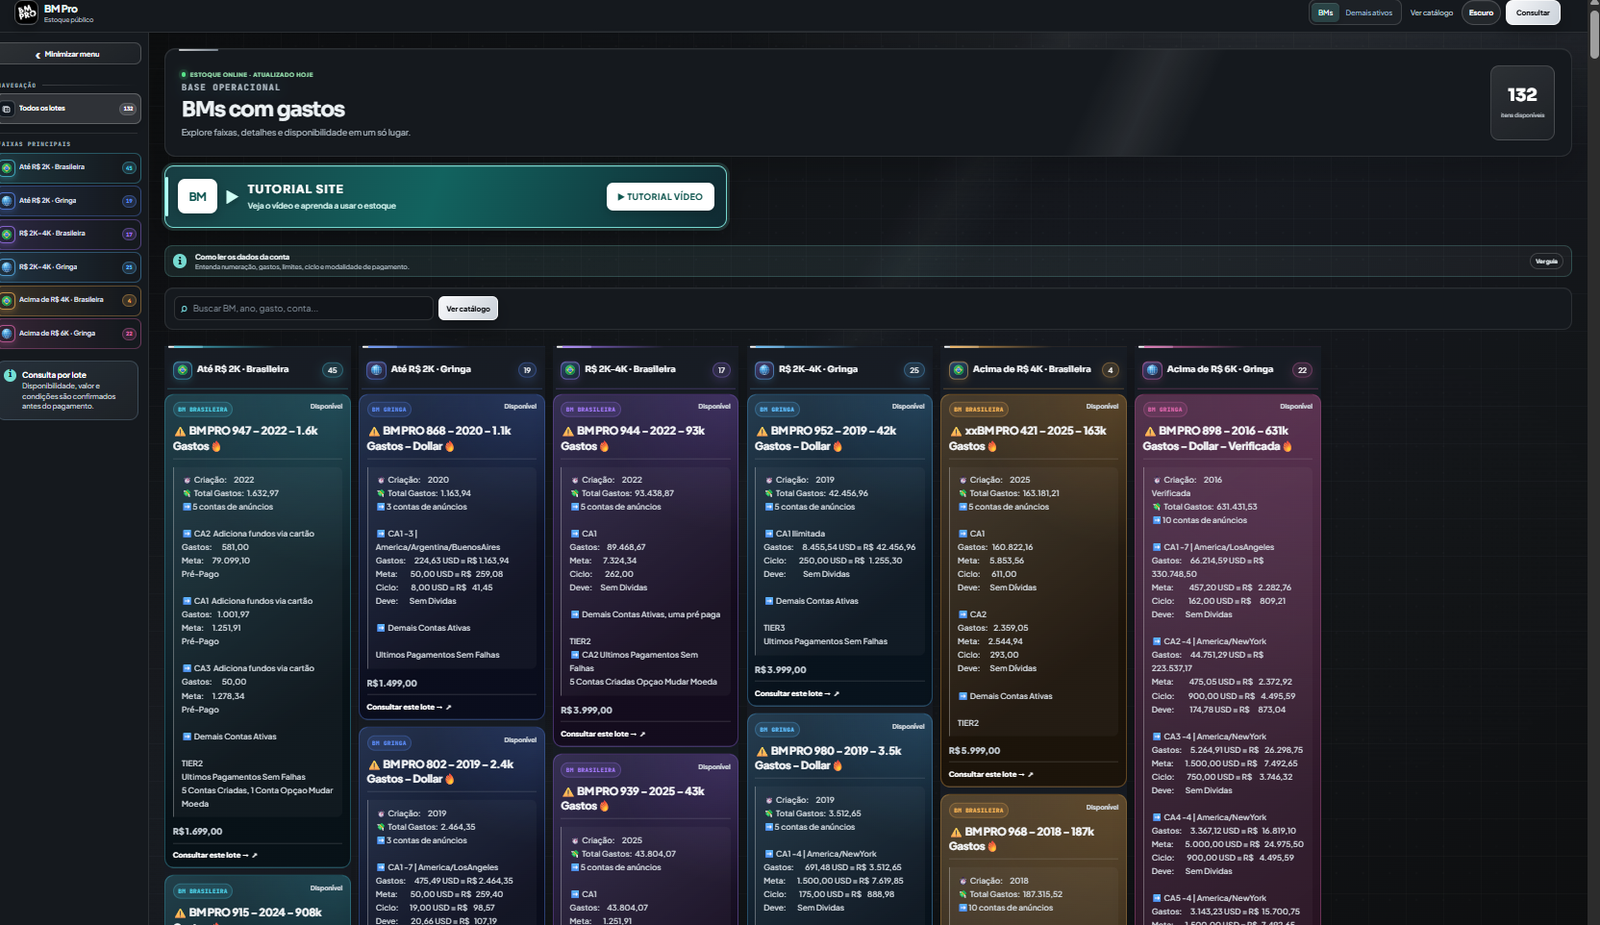Viewport: 1600px width, 925px height.
Task: Click the white BM badge in the tutorial banner
Action: (198, 197)
